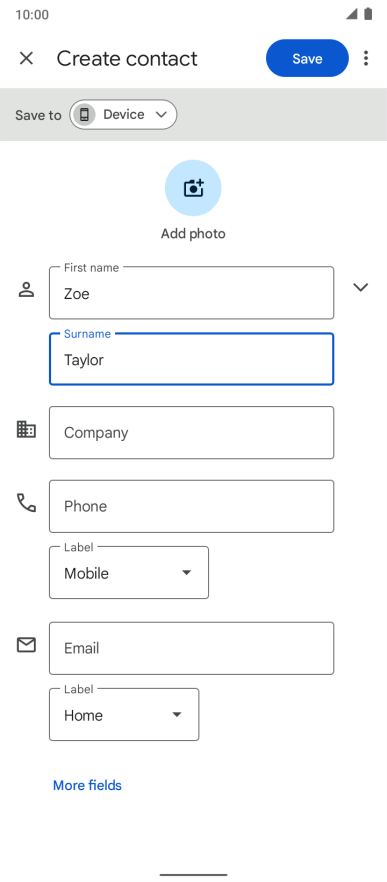This screenshot has height=882, width=387.
Task: Close the Create contact screen
Action: [x=26, y=58]
